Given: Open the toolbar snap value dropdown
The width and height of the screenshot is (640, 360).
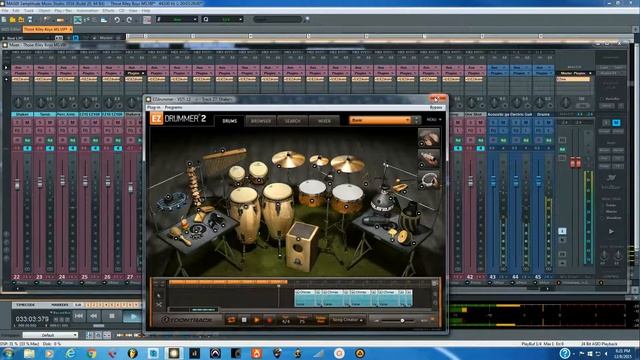Looking at the screenshot, I should 177,19.
